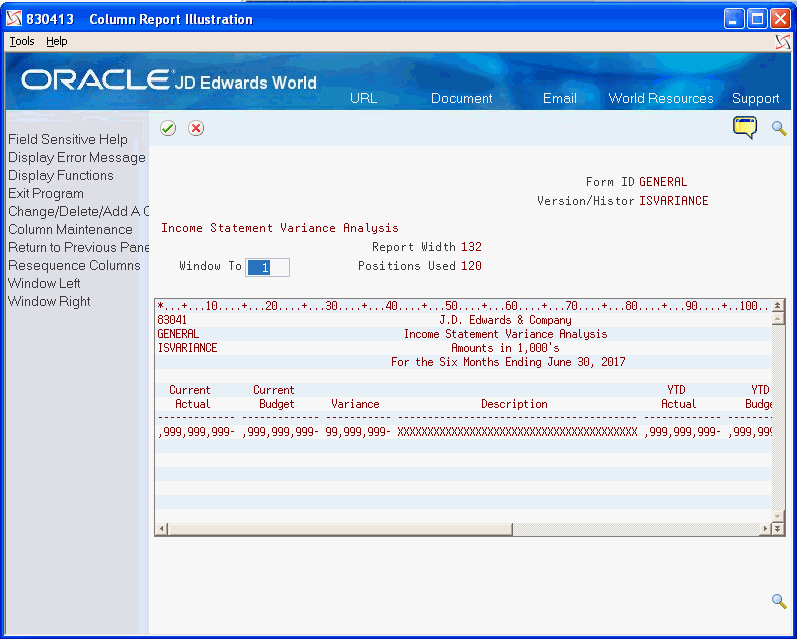Select Window Right
The height and width of the screenshot is (639, 797).
49,301
